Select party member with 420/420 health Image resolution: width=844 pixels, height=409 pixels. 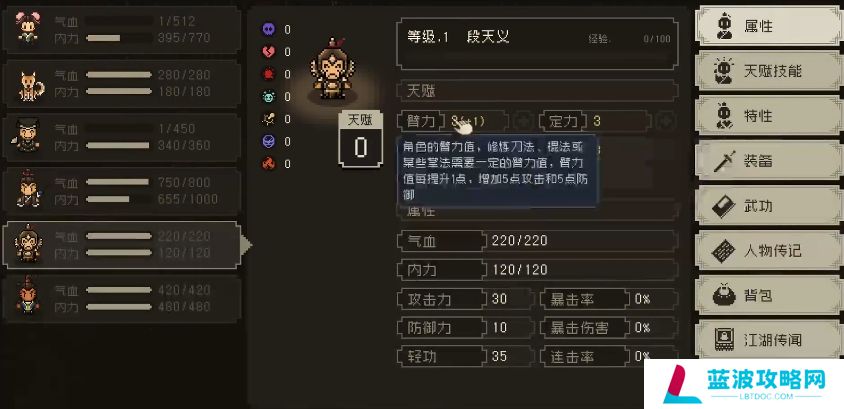[x=122, y=299]
